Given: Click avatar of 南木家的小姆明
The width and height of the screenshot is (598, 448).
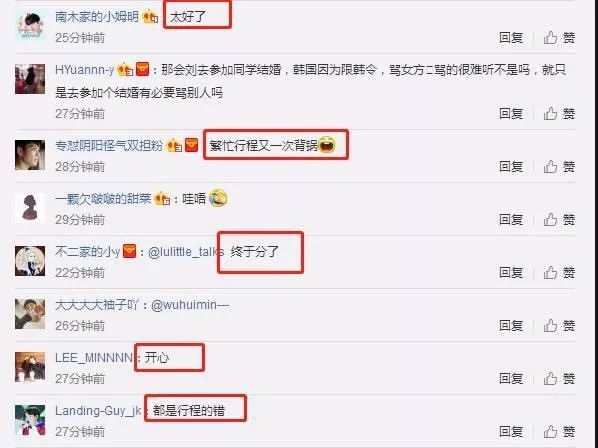Looking at the screenshot, I should point(30,26).
